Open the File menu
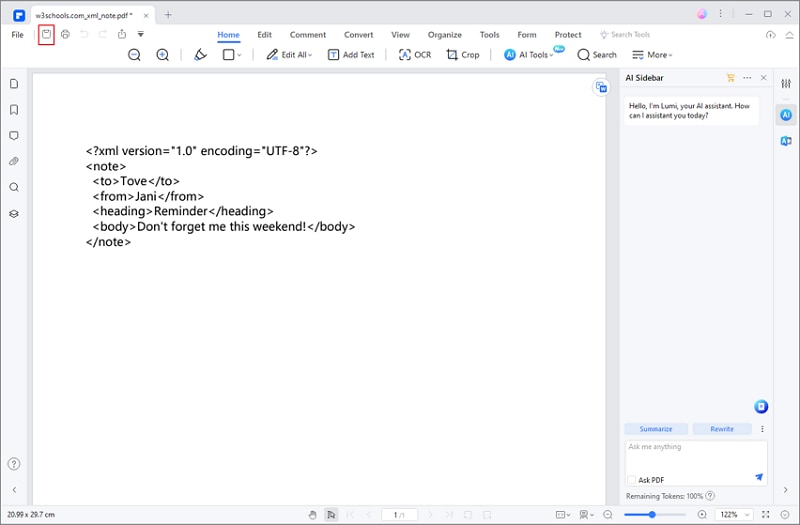Image resolution: width=800 pixels, height=525 pixels. click(17, 35)
